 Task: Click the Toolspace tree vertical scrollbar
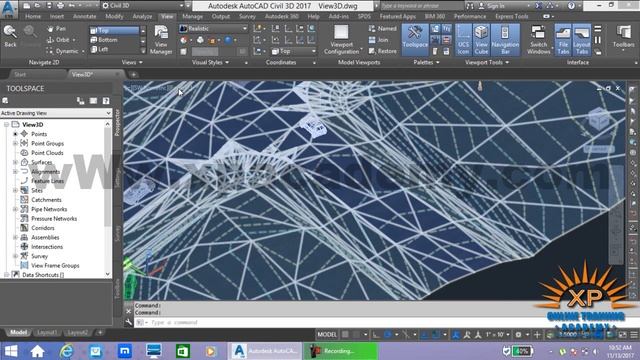point(108,199)
